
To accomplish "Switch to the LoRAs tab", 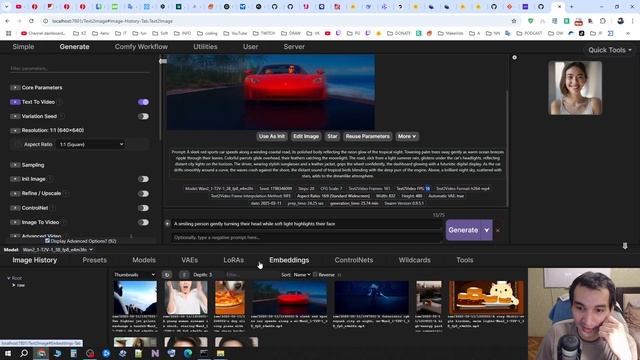I will tap(233, 260).
